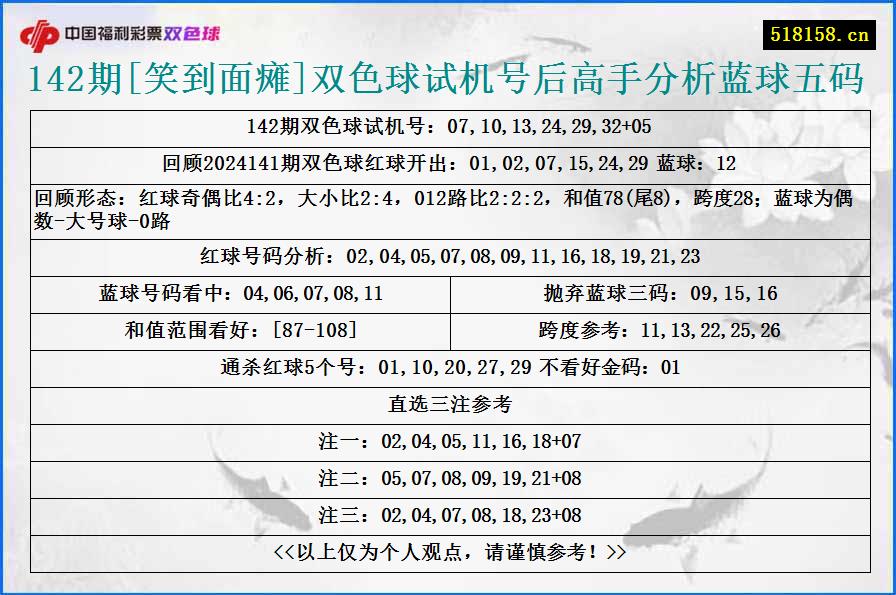The image size is (896, 595).
Task: Open the 142期 article title link
Action: (x=448, y=80)
